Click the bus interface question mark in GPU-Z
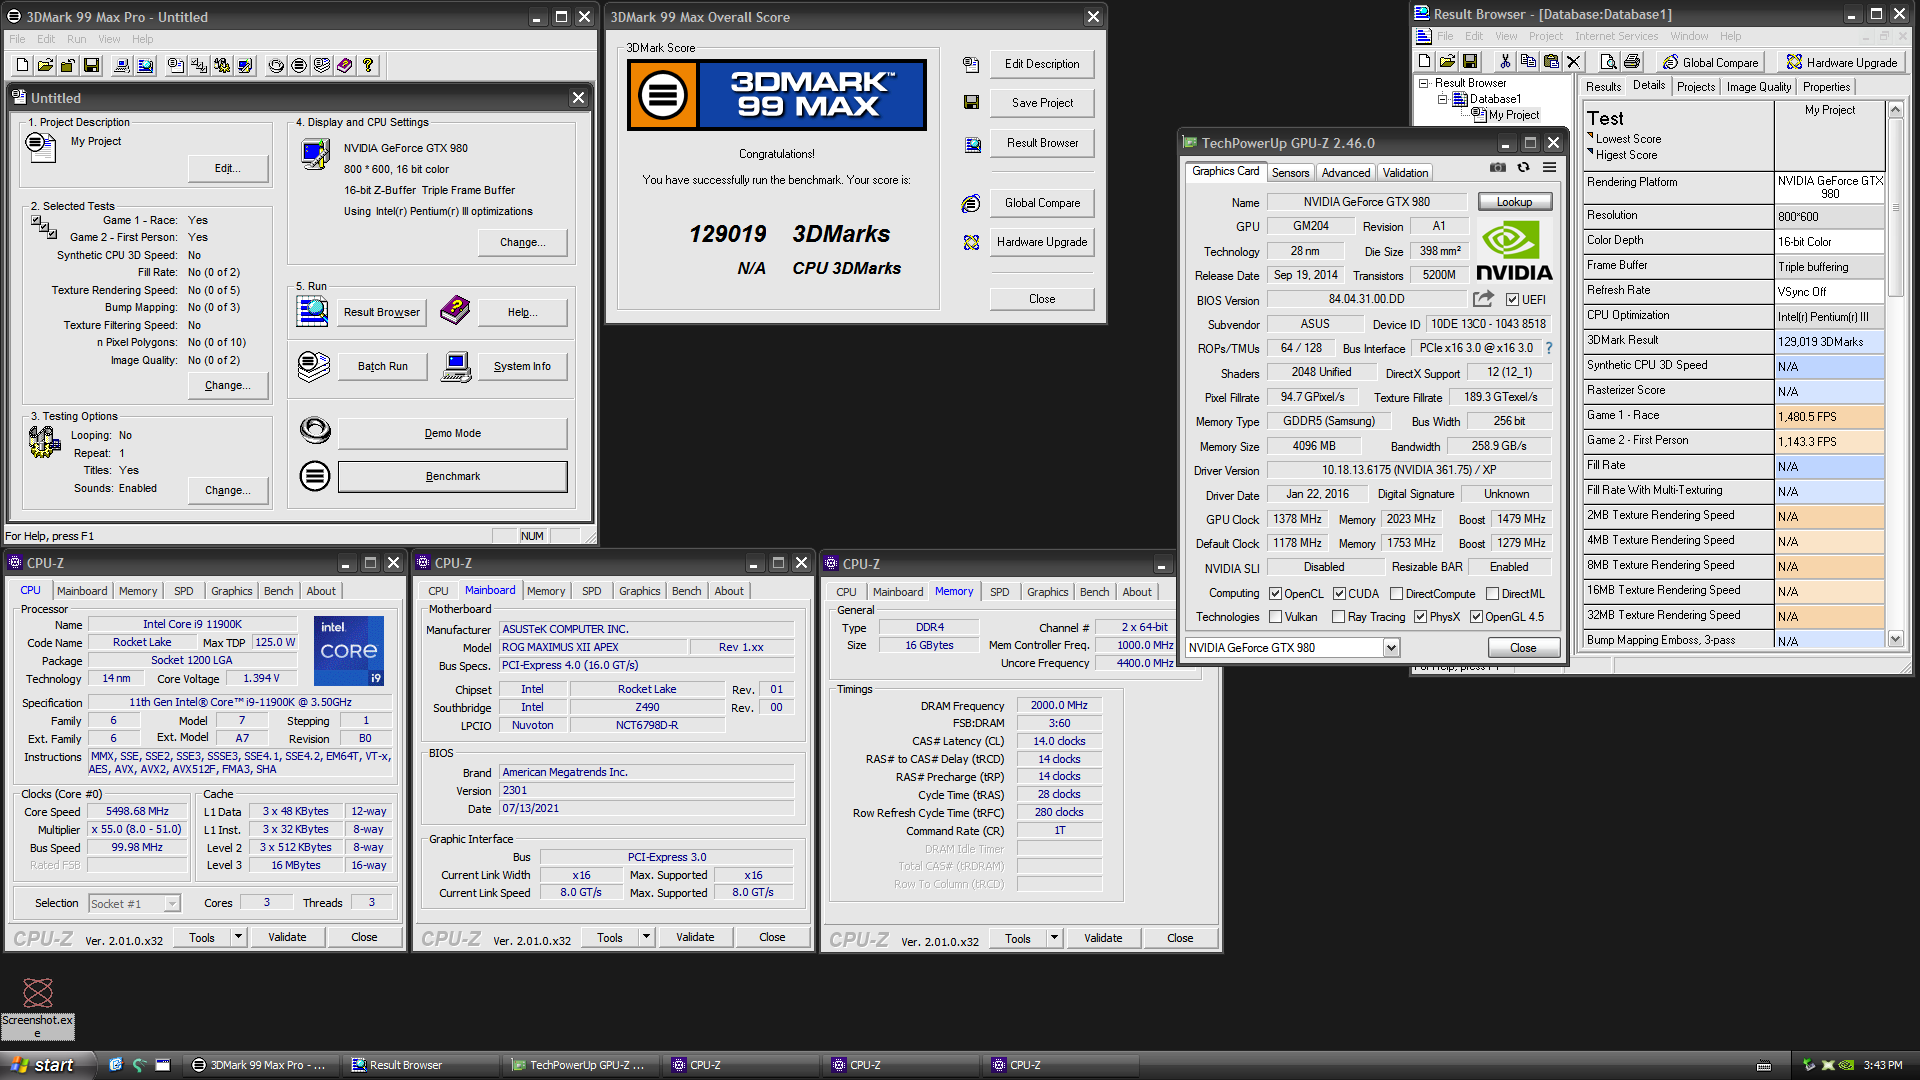The image size is (1920, 1080). [1549, 348]
